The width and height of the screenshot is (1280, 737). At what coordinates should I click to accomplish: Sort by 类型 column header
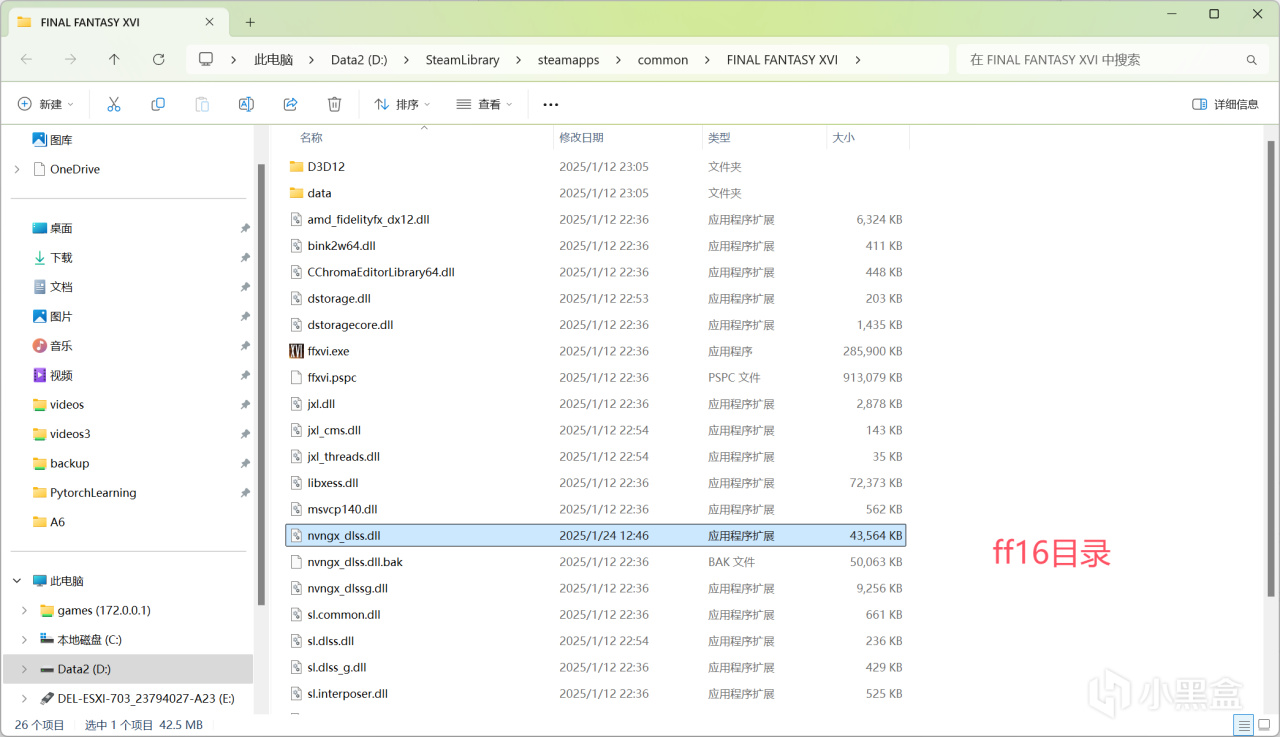(x=719, y=138)
